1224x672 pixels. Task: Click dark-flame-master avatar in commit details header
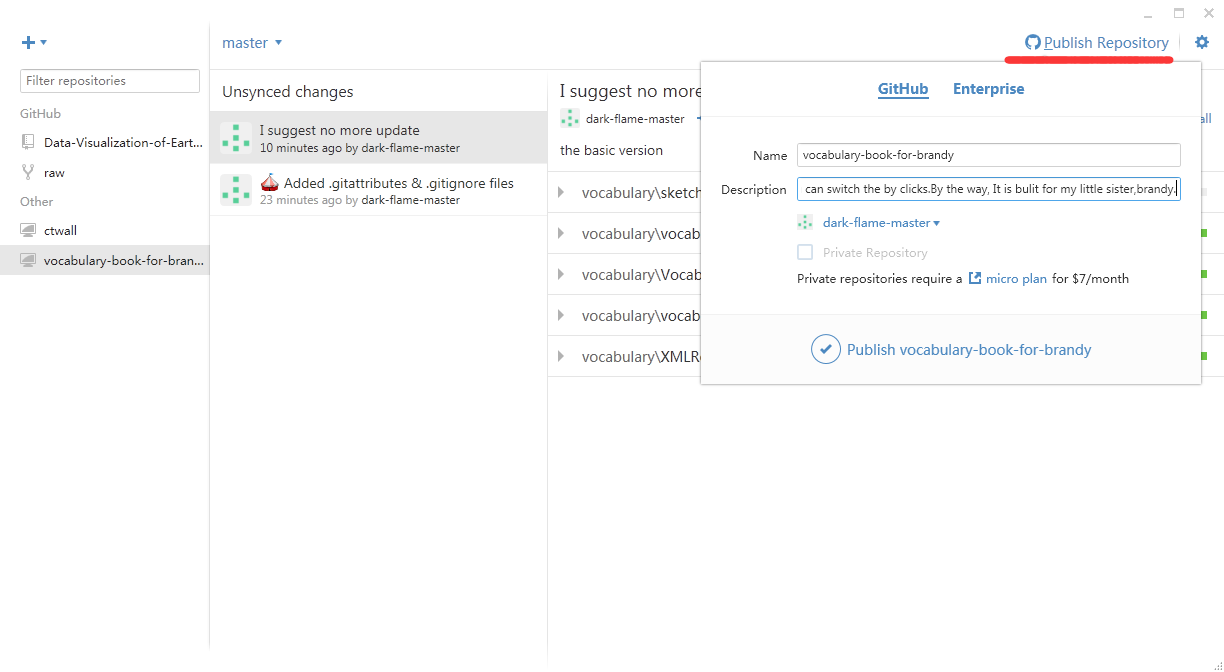[570, 119]
